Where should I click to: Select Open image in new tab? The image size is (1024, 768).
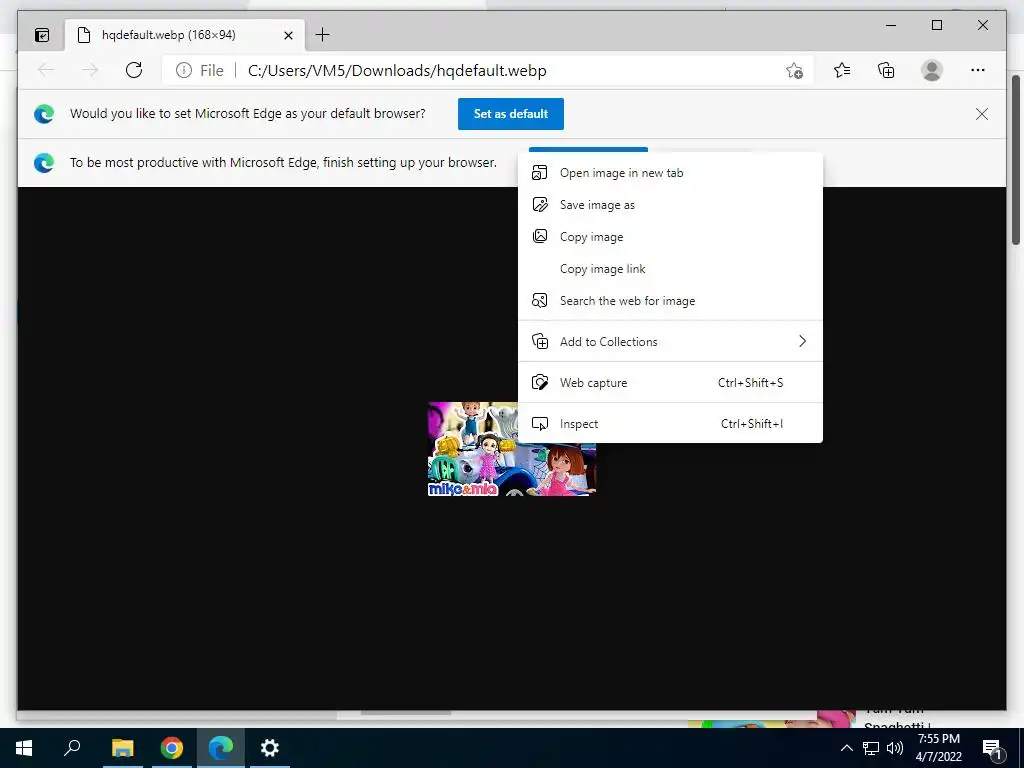(670, 173)
